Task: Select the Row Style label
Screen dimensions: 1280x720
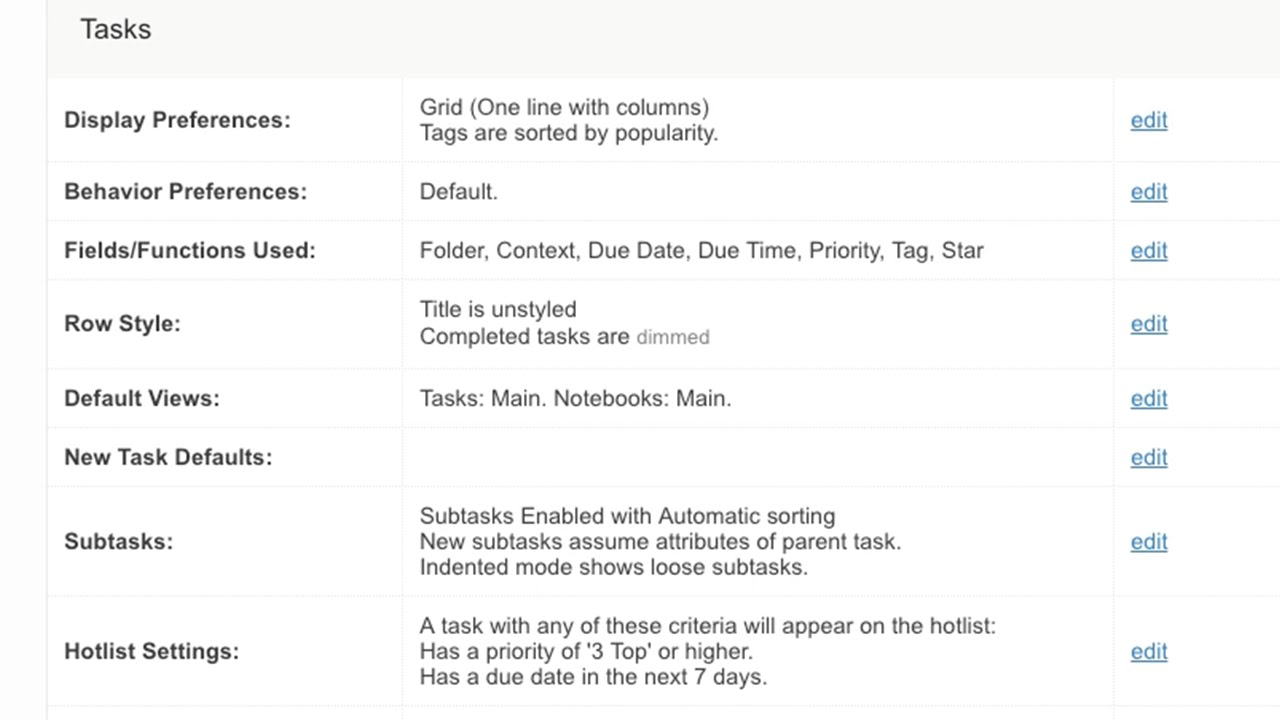Action: (x=122, y=324)
